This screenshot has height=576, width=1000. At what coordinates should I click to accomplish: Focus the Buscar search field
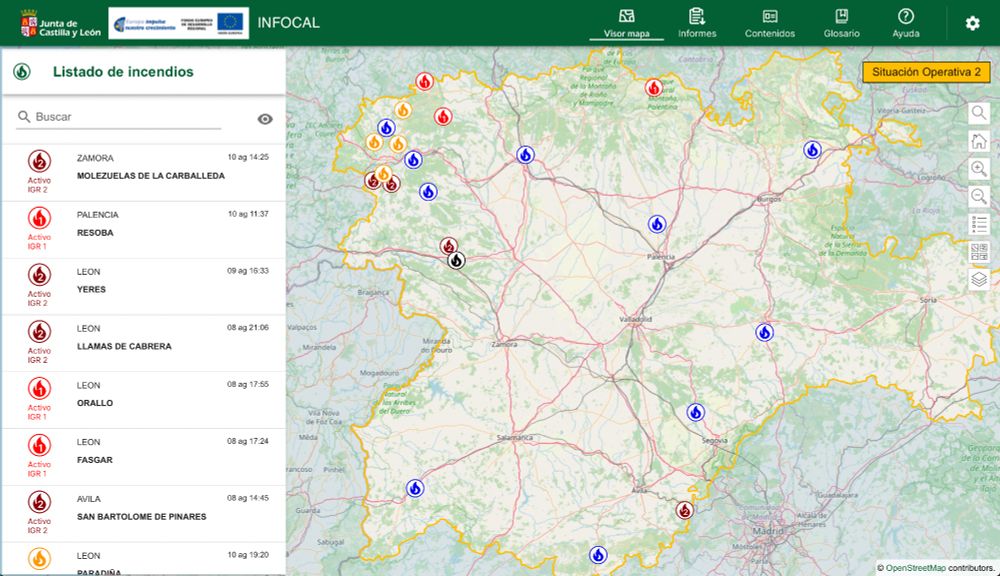click(125, 117)
